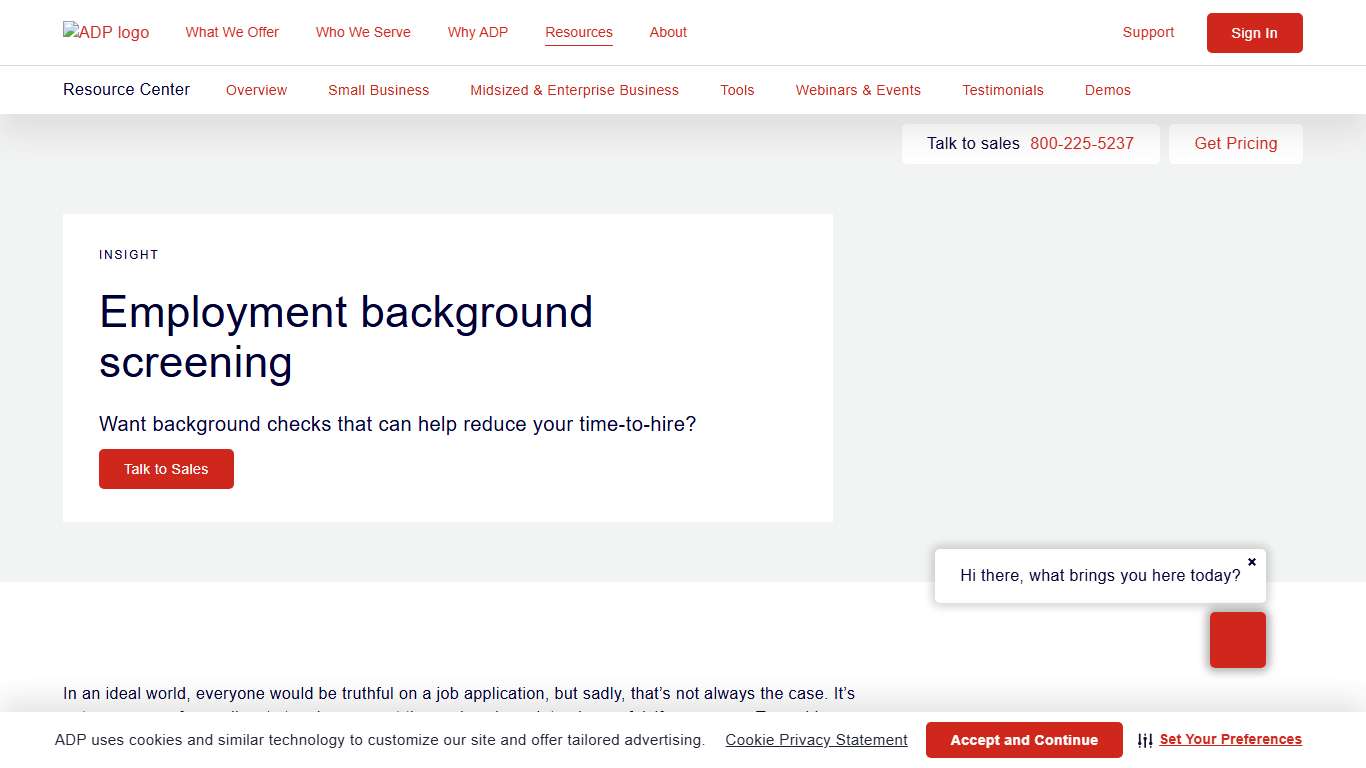Click the Sign In button
This screenshot has width=1366, height=768.
click(x=1254, y=32)
